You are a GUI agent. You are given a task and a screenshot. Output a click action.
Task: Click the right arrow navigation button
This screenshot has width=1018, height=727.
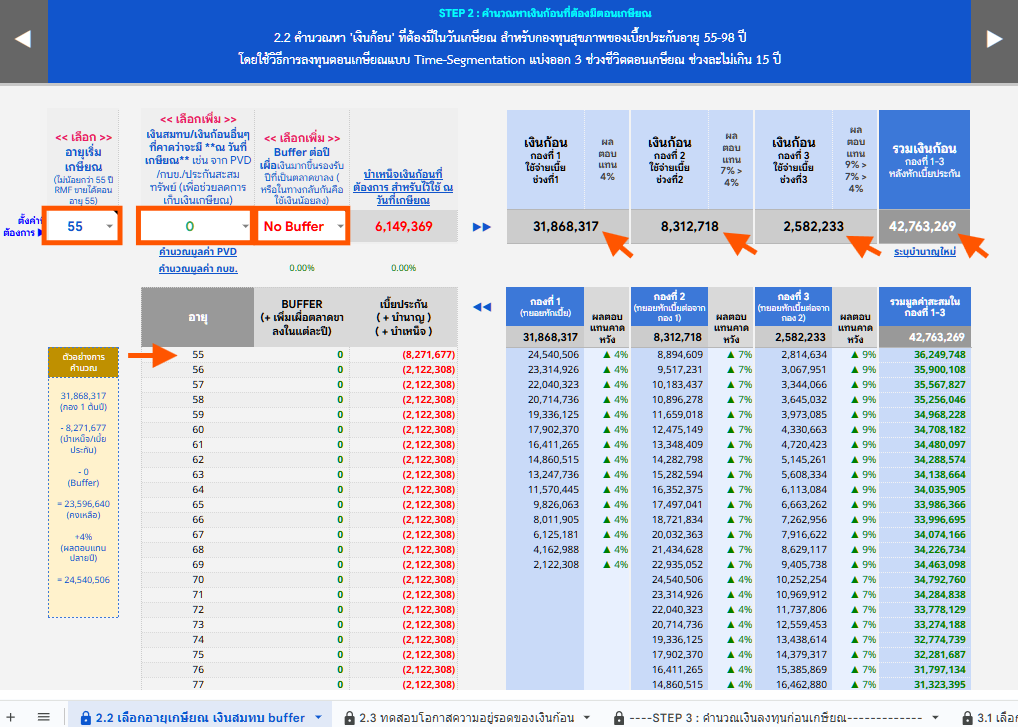click(x=994, y=40)
